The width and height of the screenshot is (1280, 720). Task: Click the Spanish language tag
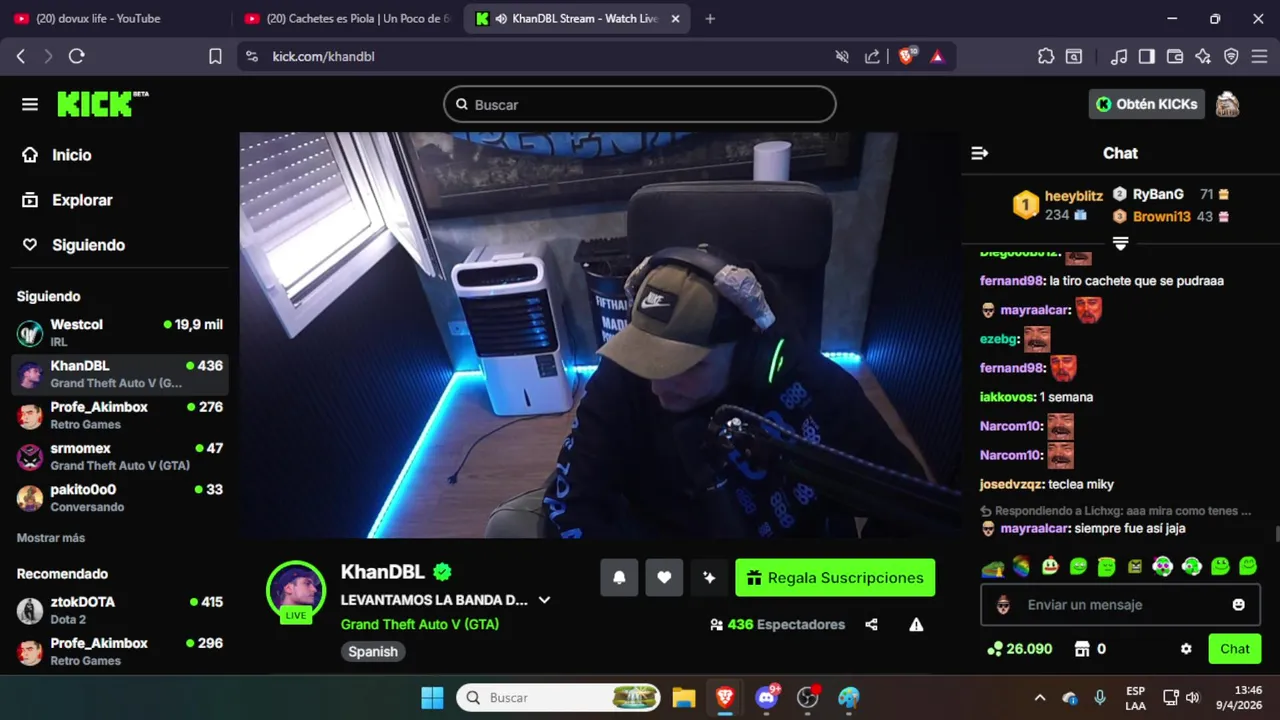[373, 652]
